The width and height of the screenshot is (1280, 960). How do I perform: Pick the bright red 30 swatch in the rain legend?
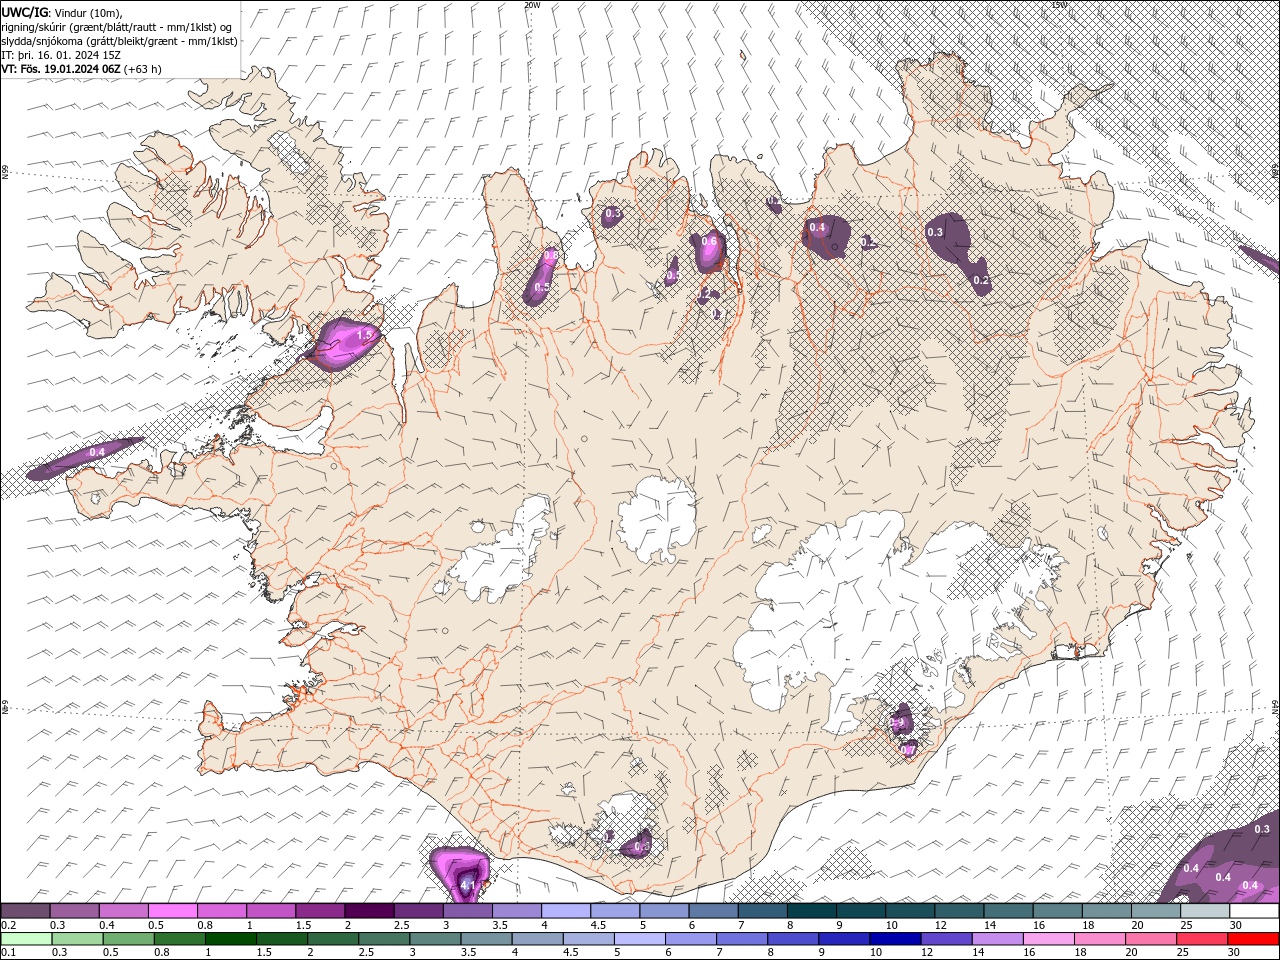[x=1254, y=939]
